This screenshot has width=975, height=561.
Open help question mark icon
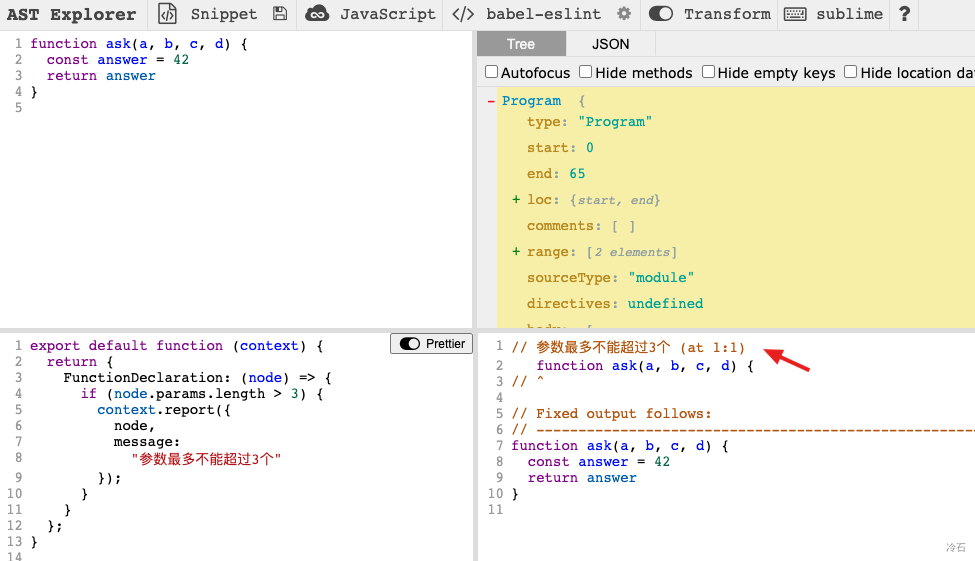click(x=904, y=14)
